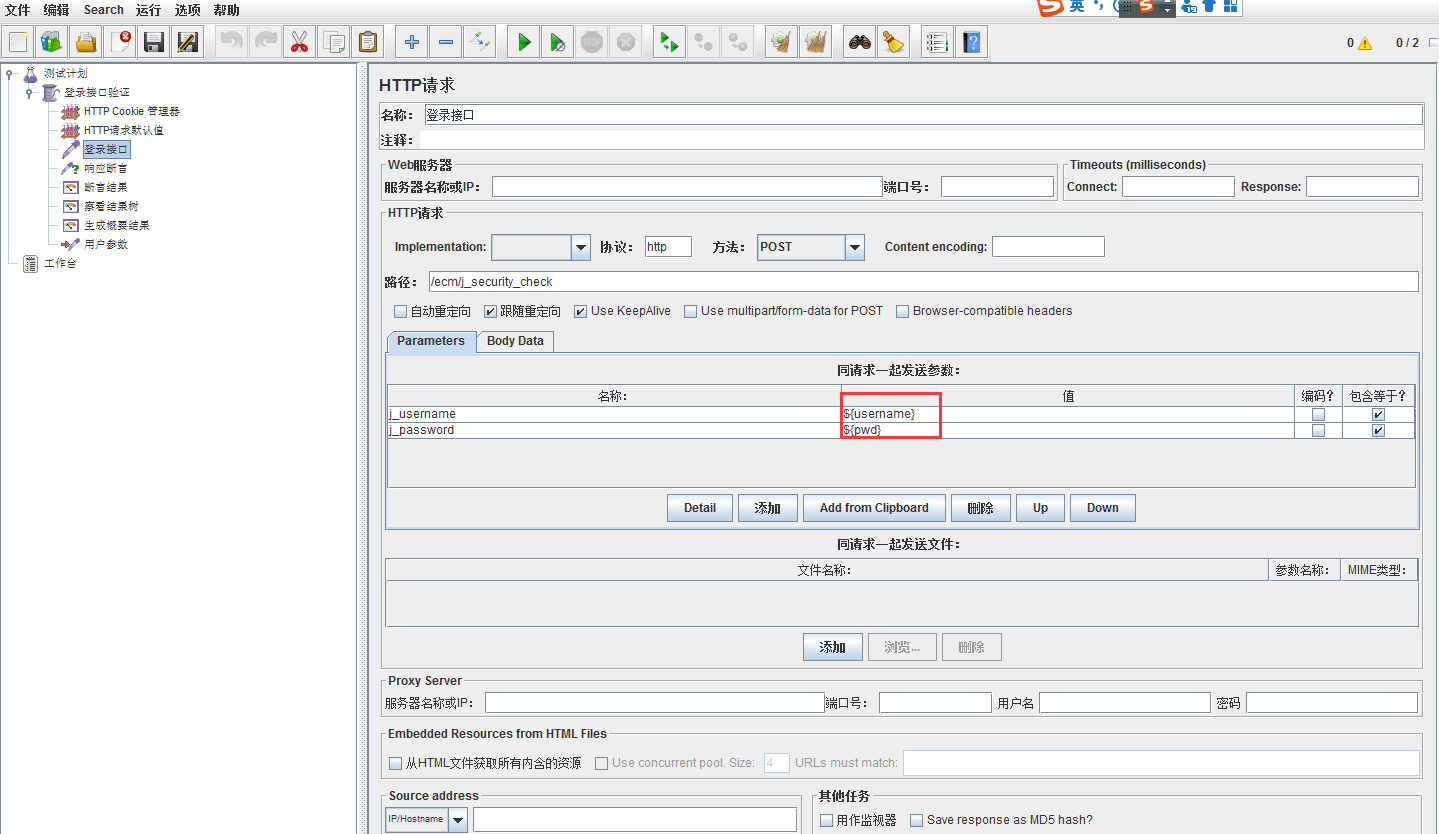Screen dimensions: 1439x834
Task: Click the warning triangle log indicator
Action: (1366, 43)
